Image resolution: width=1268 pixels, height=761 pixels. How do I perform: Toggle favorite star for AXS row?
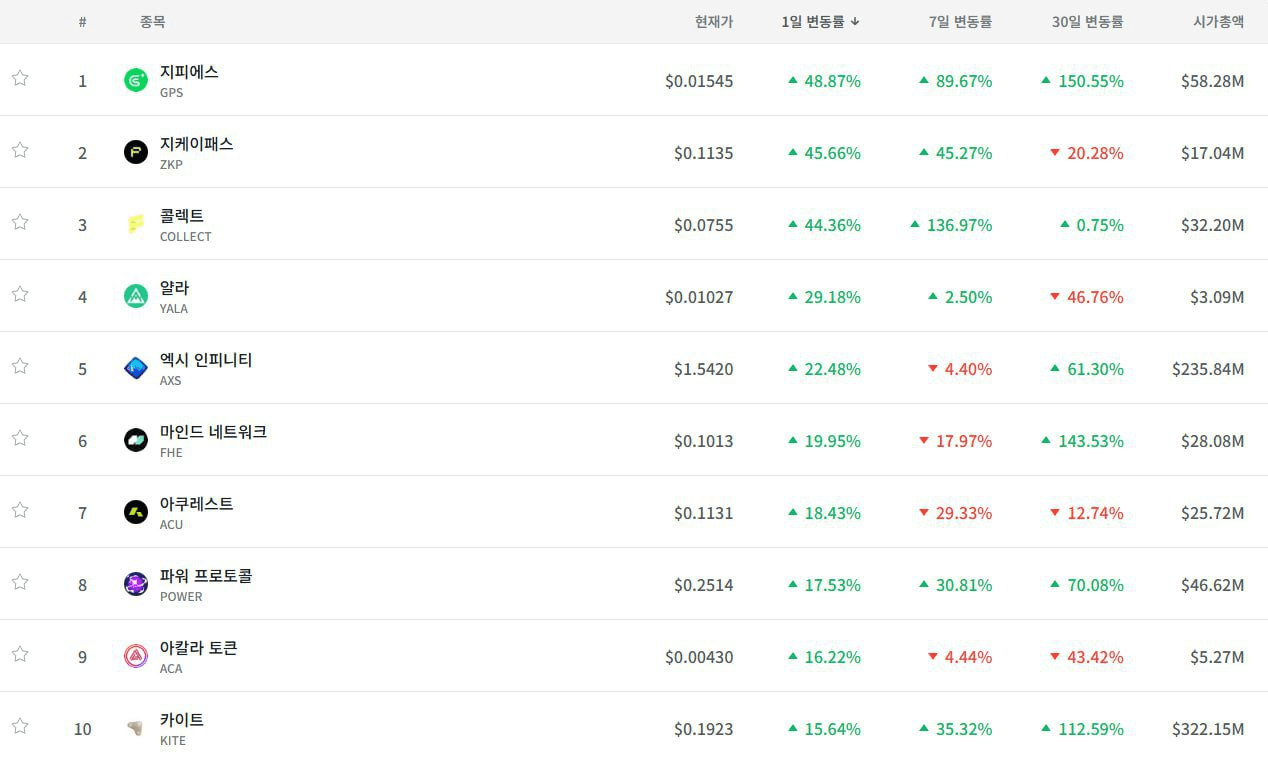[20, 366]
